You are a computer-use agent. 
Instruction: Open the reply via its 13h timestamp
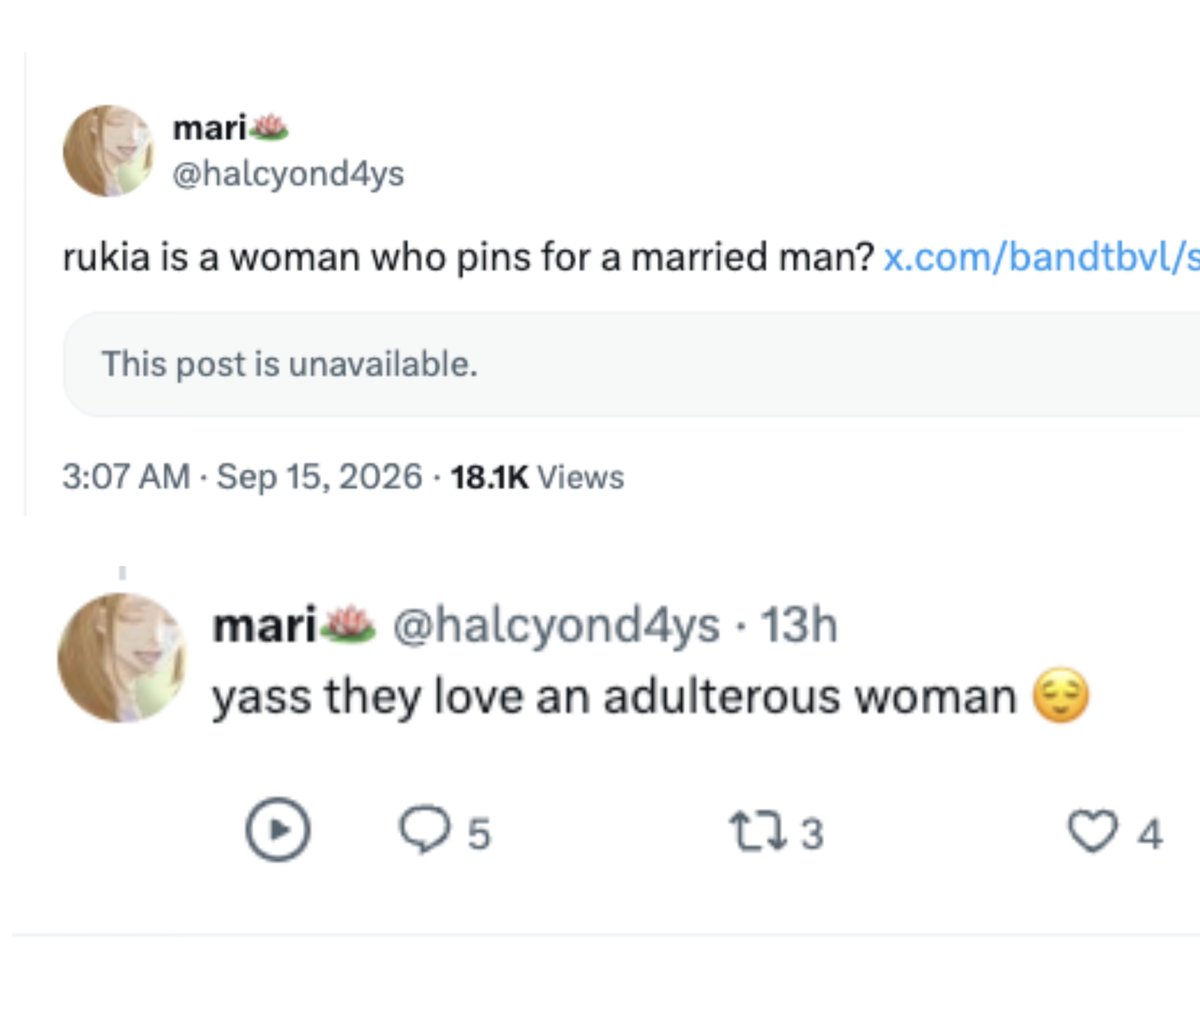pos(798,625)
